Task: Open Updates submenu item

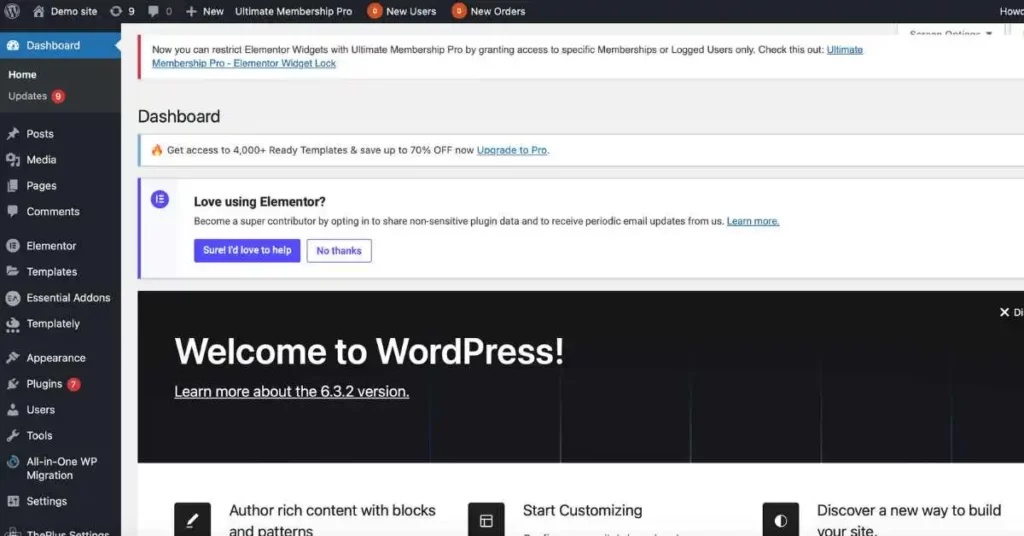Action: click(27, 96)
